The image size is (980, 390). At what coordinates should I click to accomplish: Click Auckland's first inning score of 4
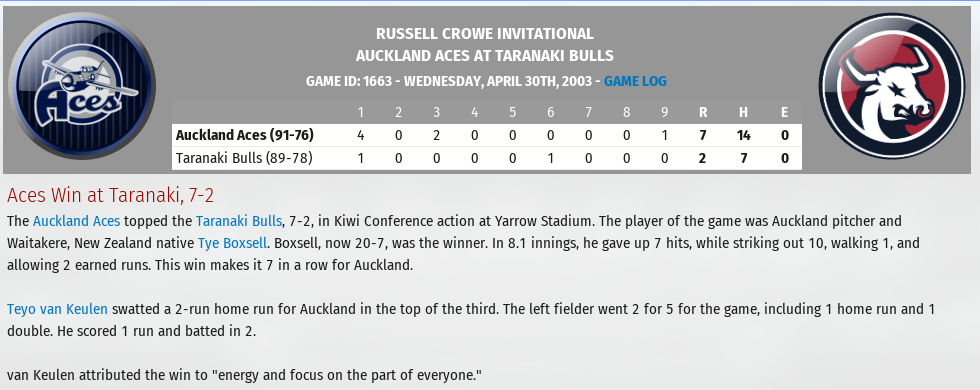click(x=360, y=135)
